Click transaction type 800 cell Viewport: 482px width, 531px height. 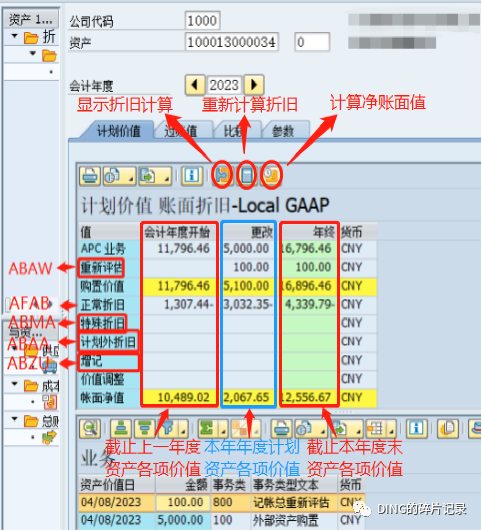[231, 503]
